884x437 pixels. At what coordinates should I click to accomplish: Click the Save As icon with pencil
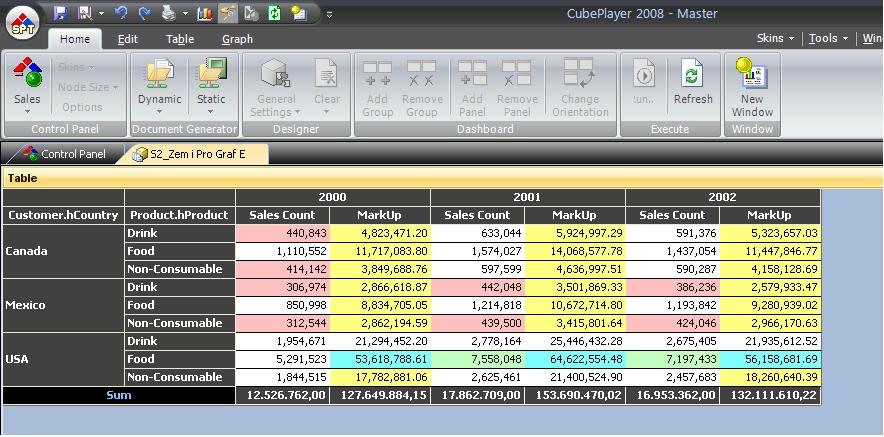[85, 13]
